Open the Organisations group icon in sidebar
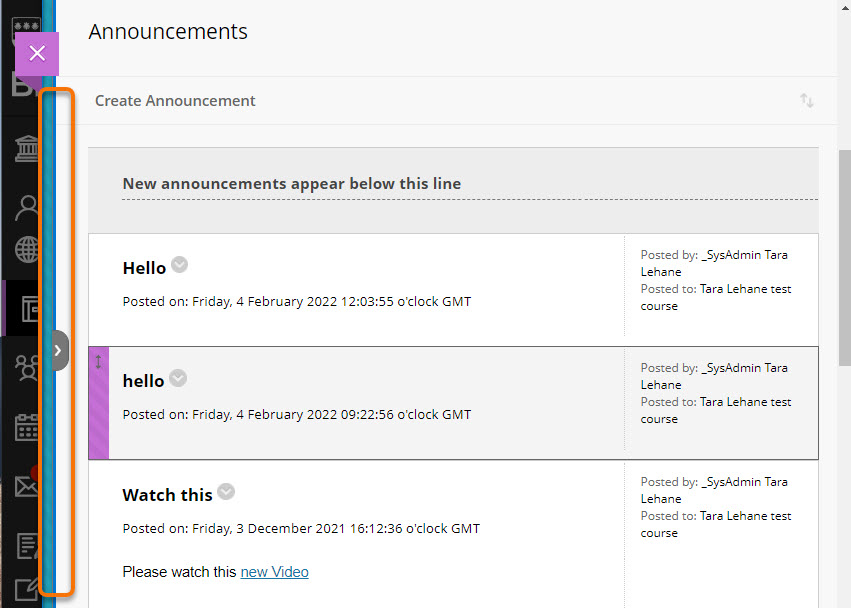 (27, 368)
